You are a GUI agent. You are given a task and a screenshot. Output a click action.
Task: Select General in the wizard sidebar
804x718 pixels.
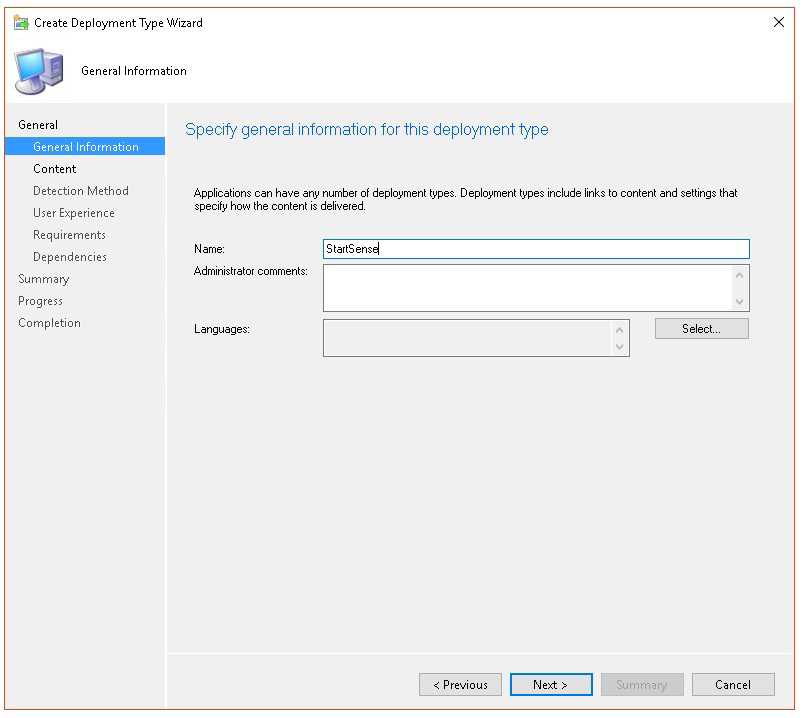38,125
